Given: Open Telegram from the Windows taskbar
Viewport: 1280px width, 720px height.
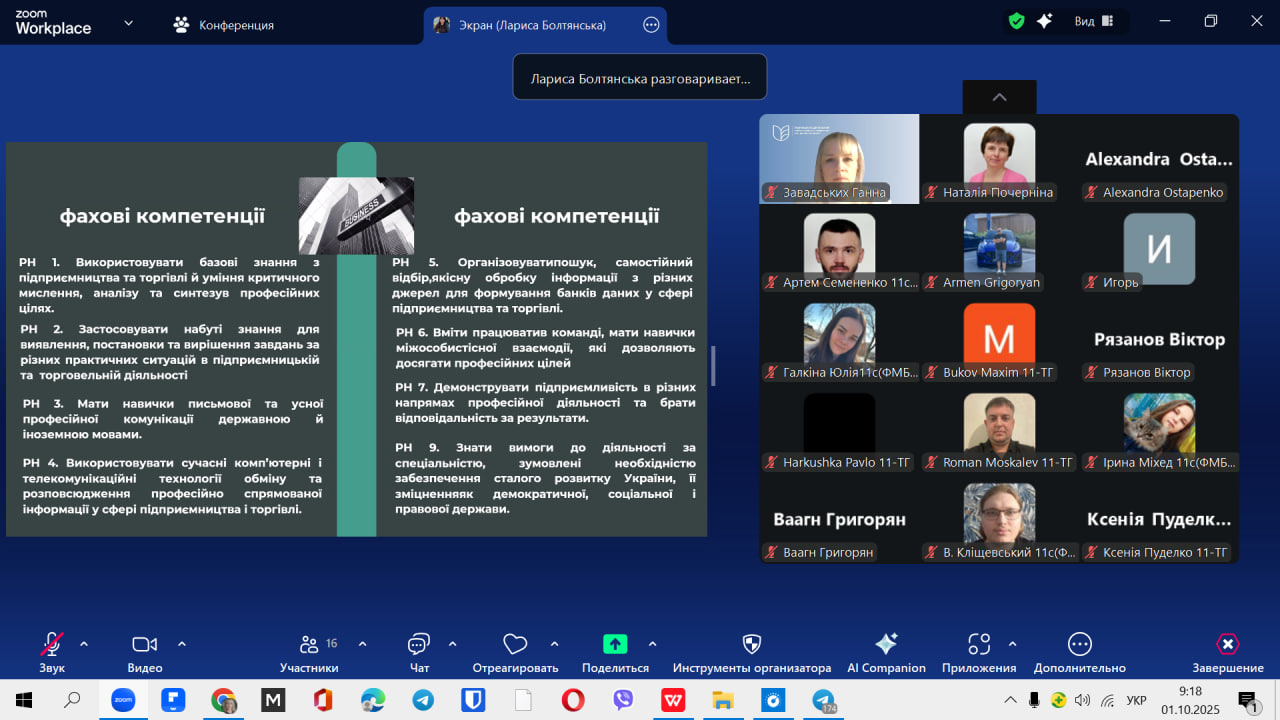Looking at the screenshot, I should (423, 700).
